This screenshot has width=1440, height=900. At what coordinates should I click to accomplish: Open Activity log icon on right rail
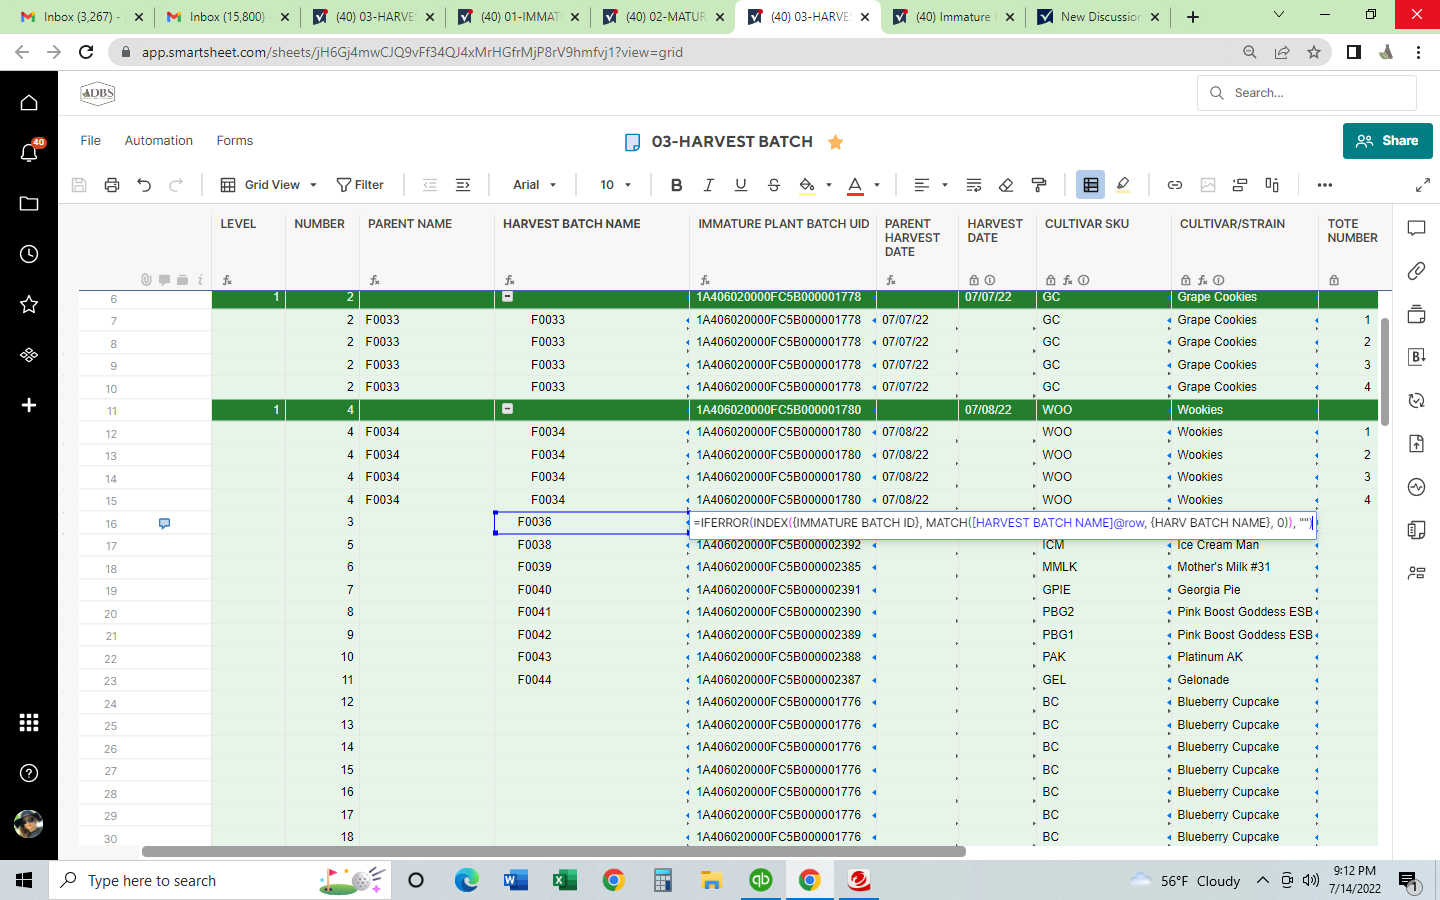(1416, 487)
